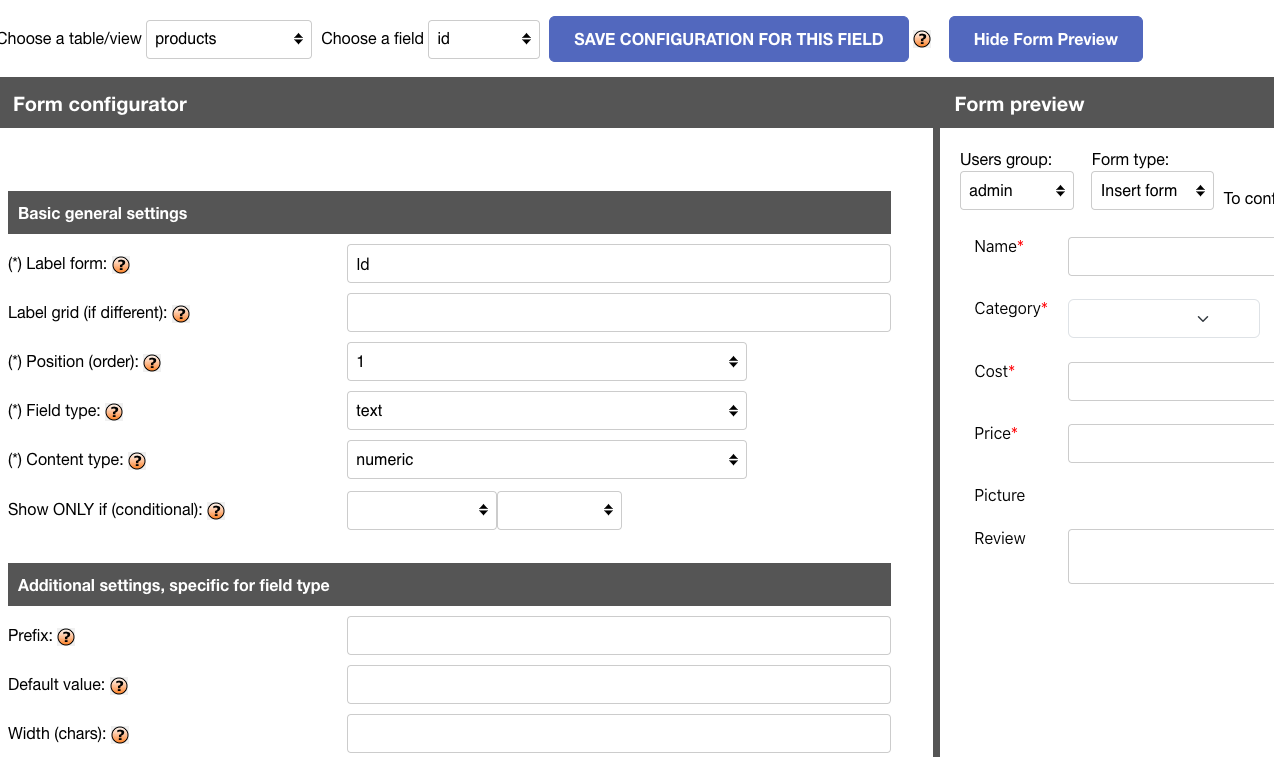Viewport: 1274px width, 757px height.
Task: Hide the form preview panel
Action: (x=1046, y=39)
